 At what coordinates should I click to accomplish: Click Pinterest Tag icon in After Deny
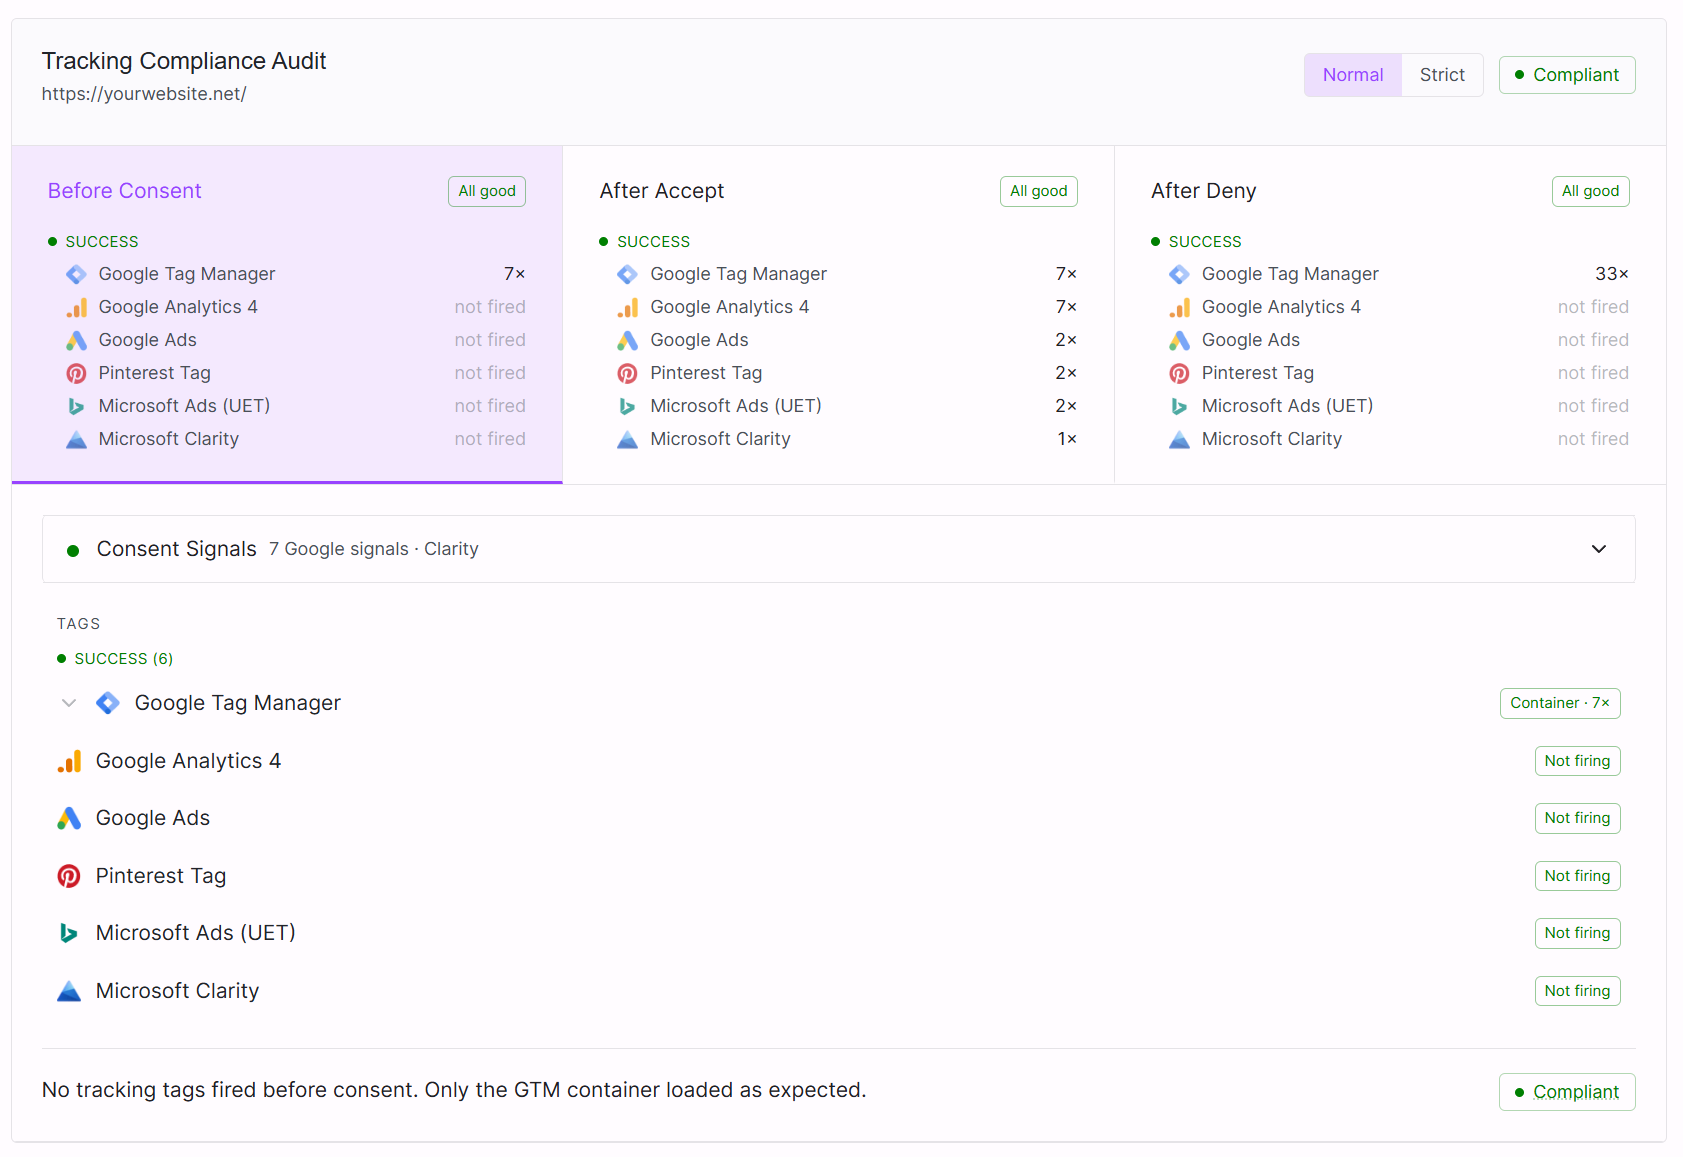click(x=1179, y=373)
